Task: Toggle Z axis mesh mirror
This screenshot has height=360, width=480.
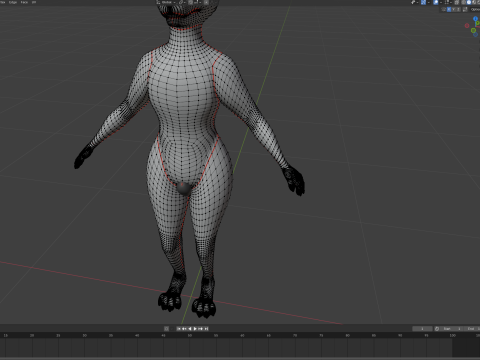Action: [458, 9]
